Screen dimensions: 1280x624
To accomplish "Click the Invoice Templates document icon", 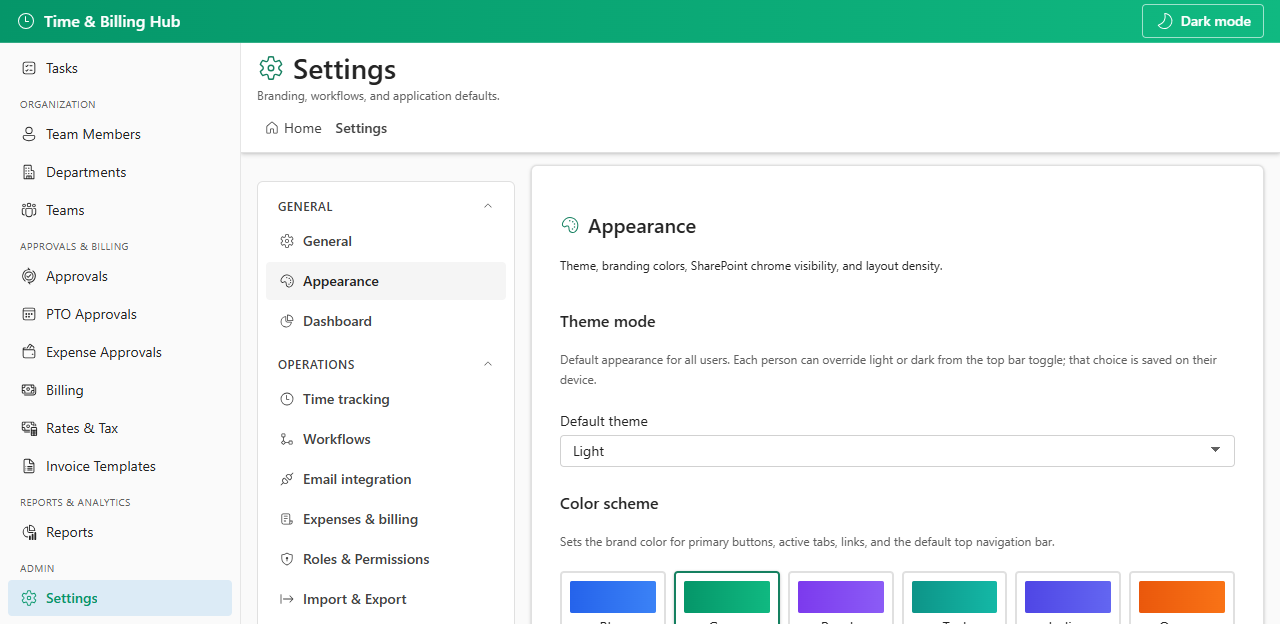I will tap(29, 466).
